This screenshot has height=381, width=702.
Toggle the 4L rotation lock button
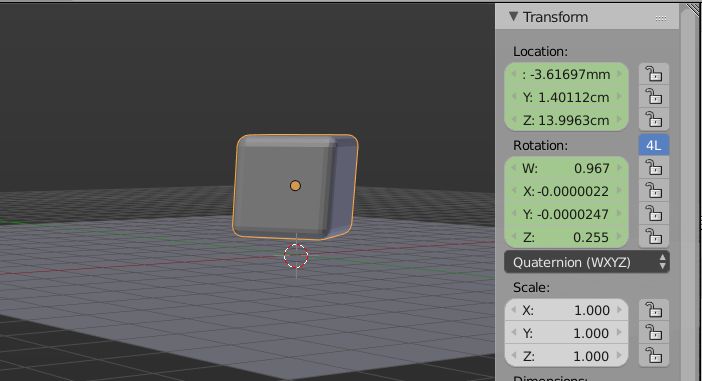pyautogui.click(x=654, y=145)
